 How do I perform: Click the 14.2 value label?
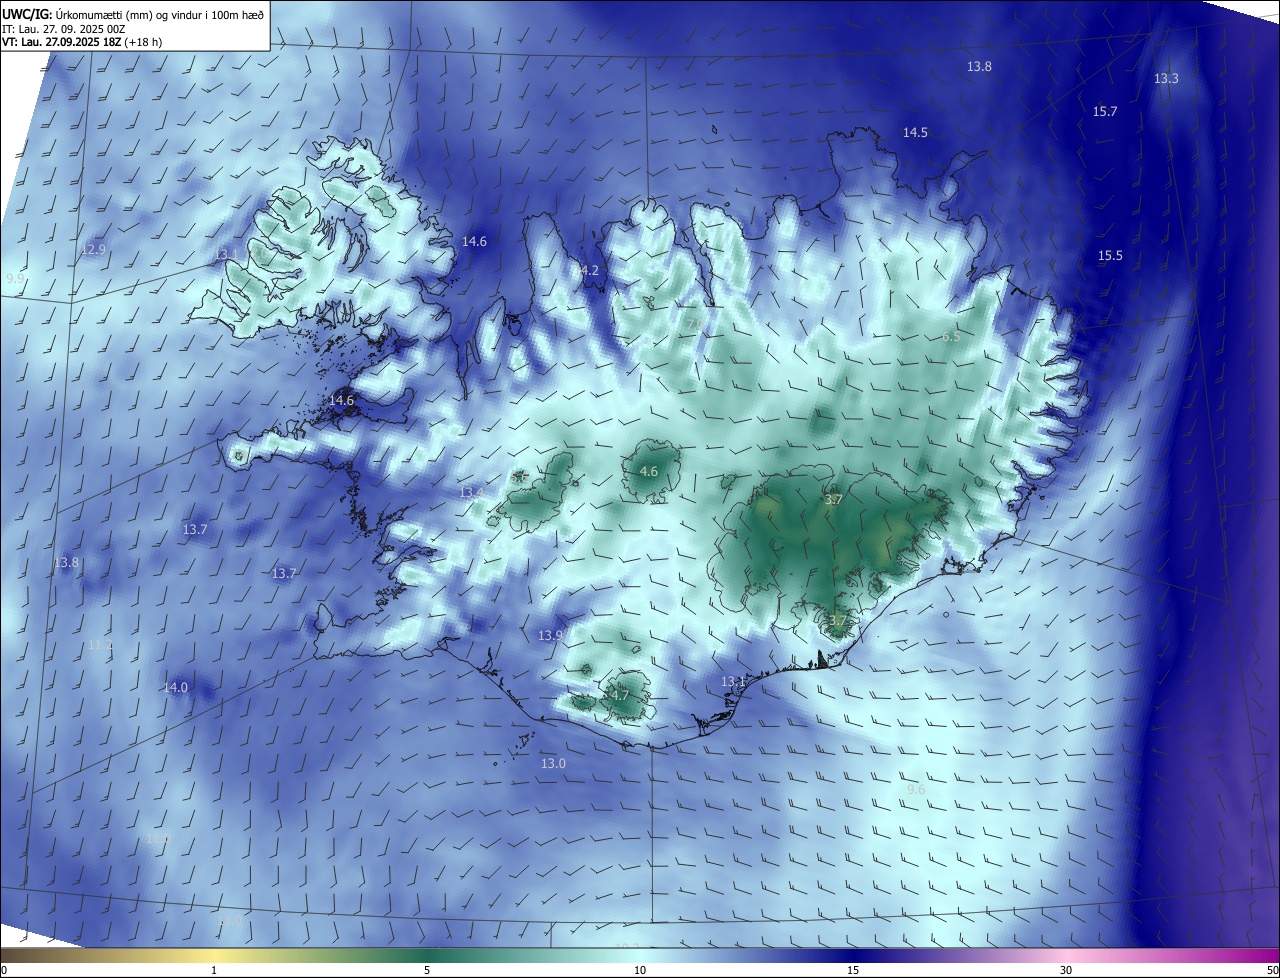pos(587,271)
